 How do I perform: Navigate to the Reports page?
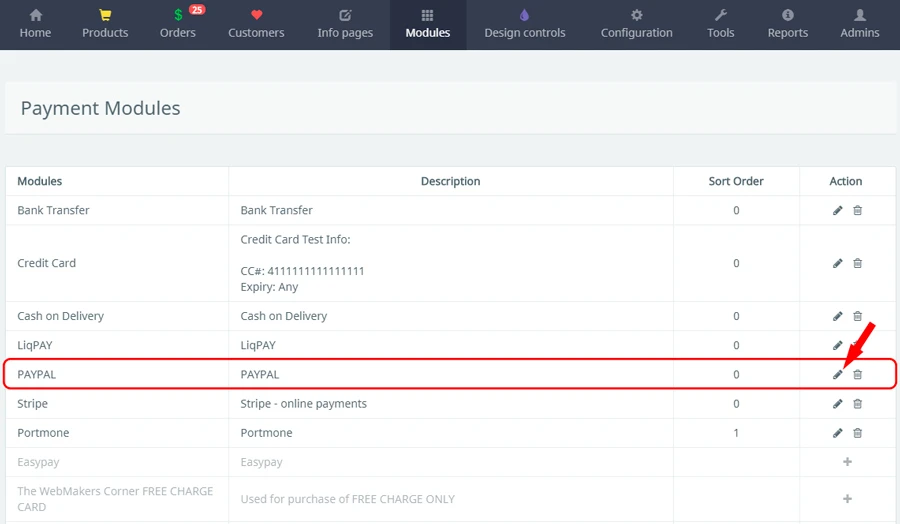[x=787, y=24]
